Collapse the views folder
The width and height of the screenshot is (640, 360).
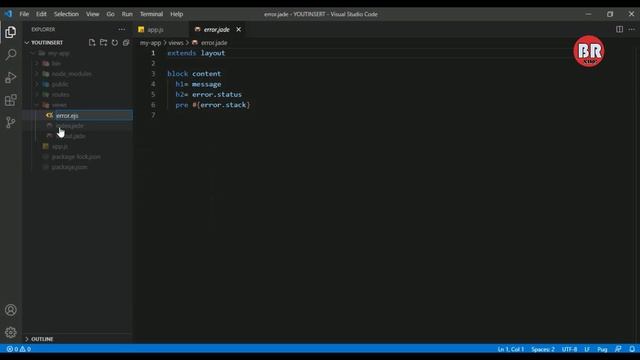[x=59, y=105]
